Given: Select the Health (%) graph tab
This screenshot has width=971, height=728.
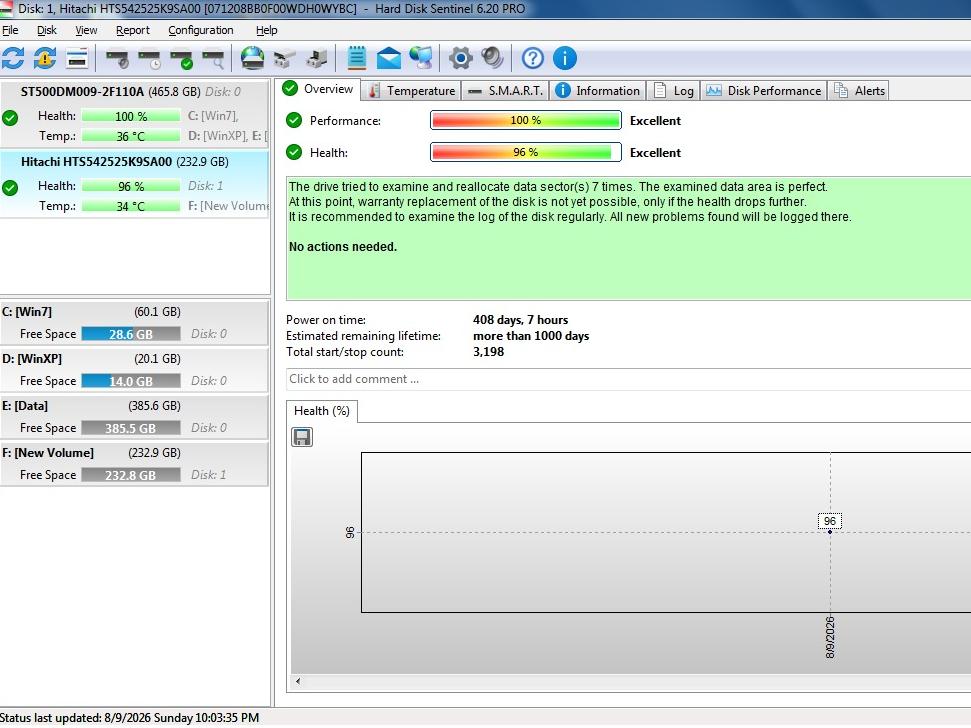Looking at the screenshot, I should [x=321, y=411].
